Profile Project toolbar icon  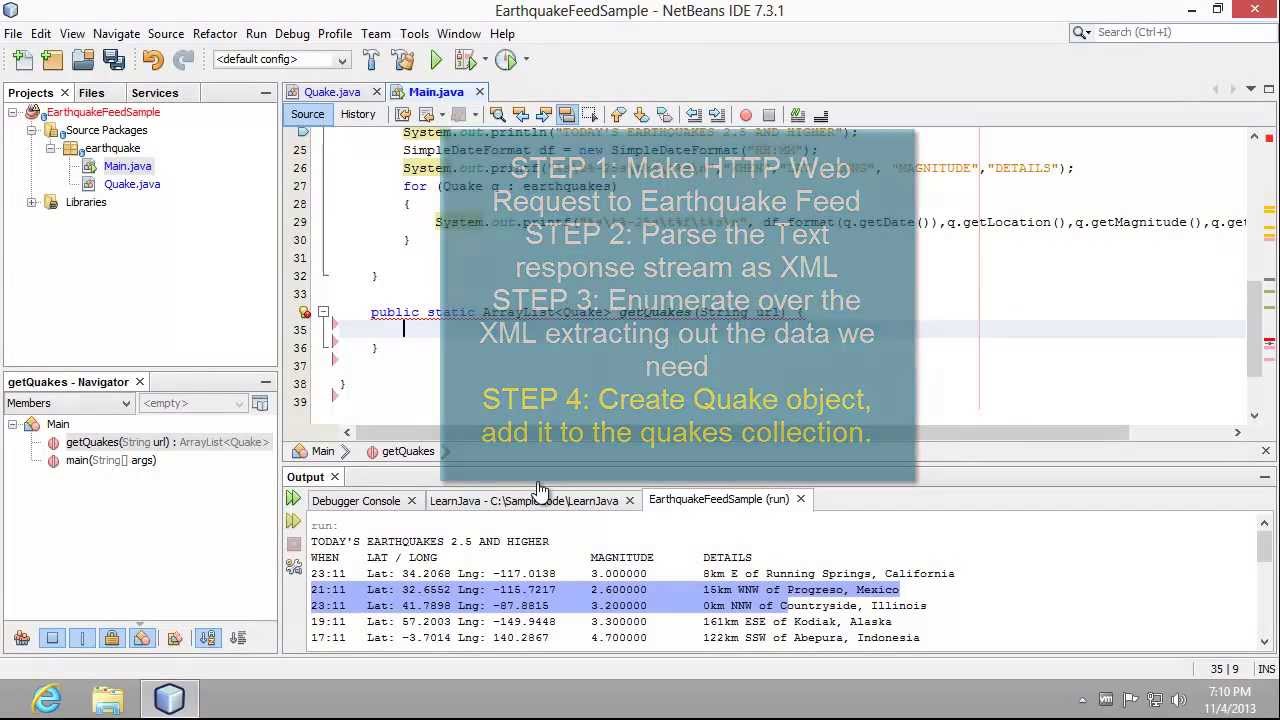tap(505, 60)
